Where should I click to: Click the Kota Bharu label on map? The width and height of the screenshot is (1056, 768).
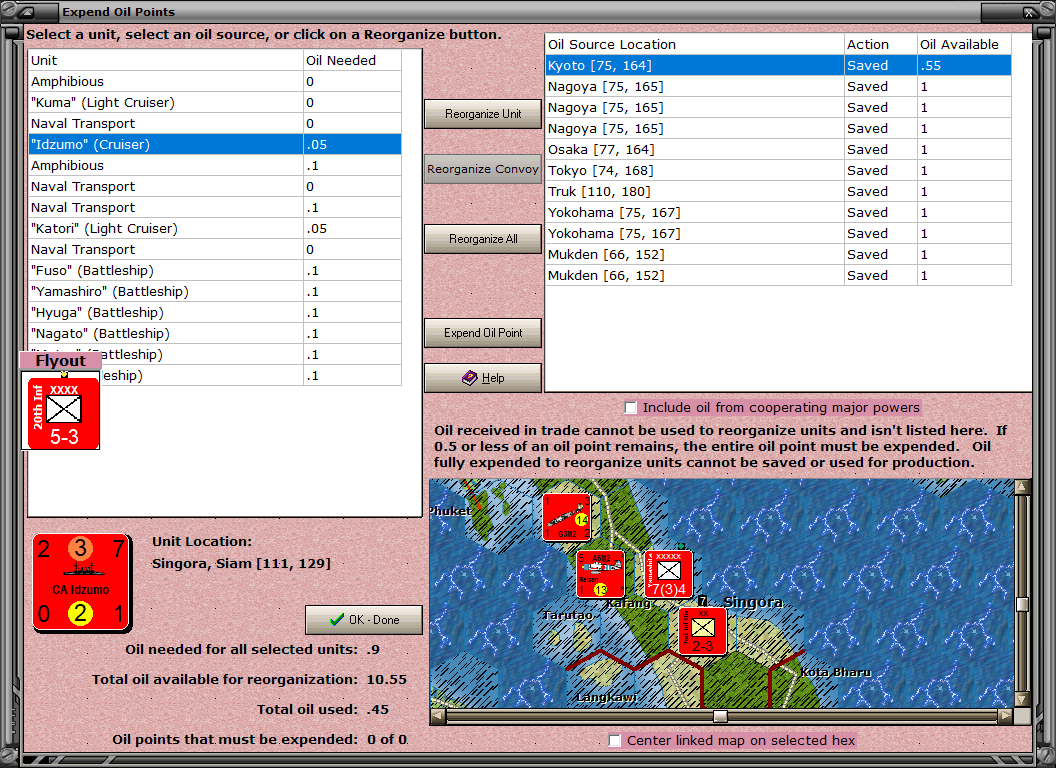[836, 672]
